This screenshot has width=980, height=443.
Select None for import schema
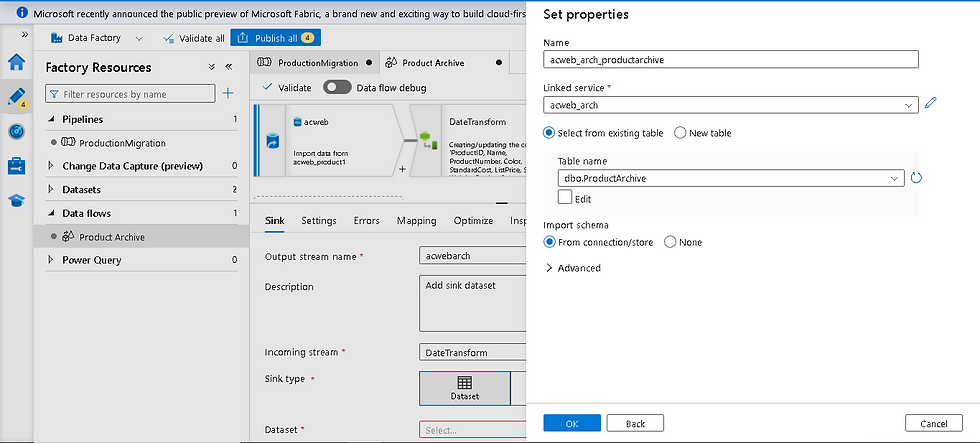point(670,242)
